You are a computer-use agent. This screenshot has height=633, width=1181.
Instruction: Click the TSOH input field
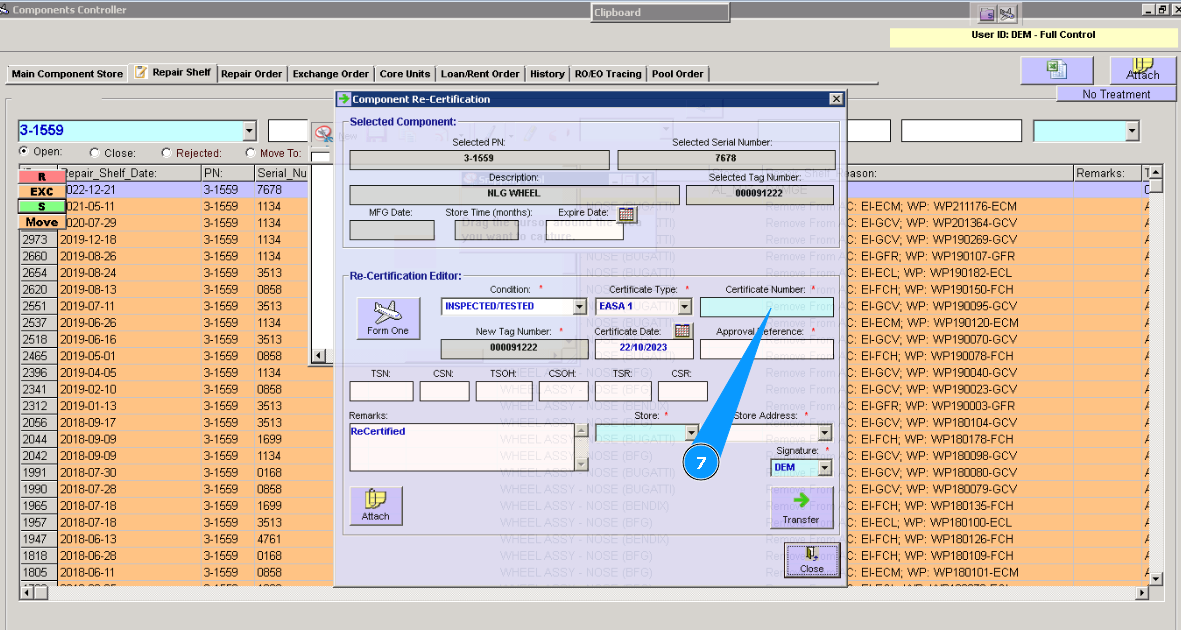point(504,391)
